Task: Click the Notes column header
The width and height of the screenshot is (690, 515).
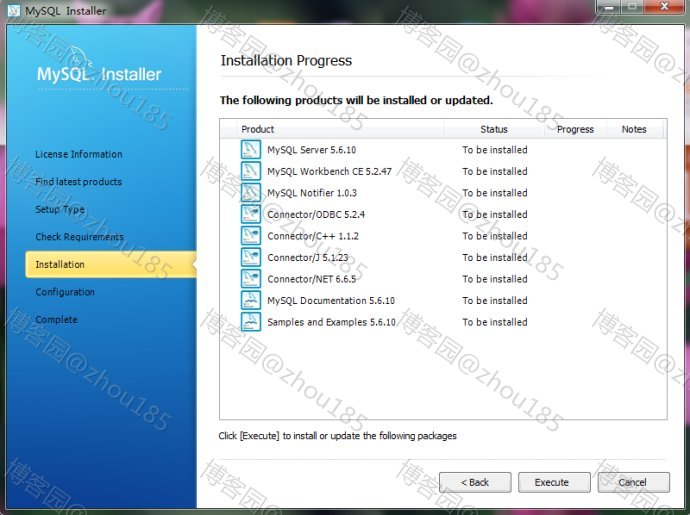Action: pyautogui.click(x=634, y=129)
